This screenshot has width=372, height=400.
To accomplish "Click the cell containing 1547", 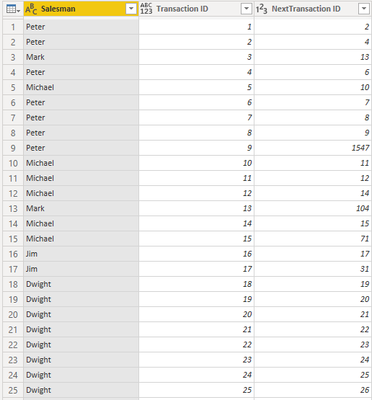I will click(x=313, y=148).
